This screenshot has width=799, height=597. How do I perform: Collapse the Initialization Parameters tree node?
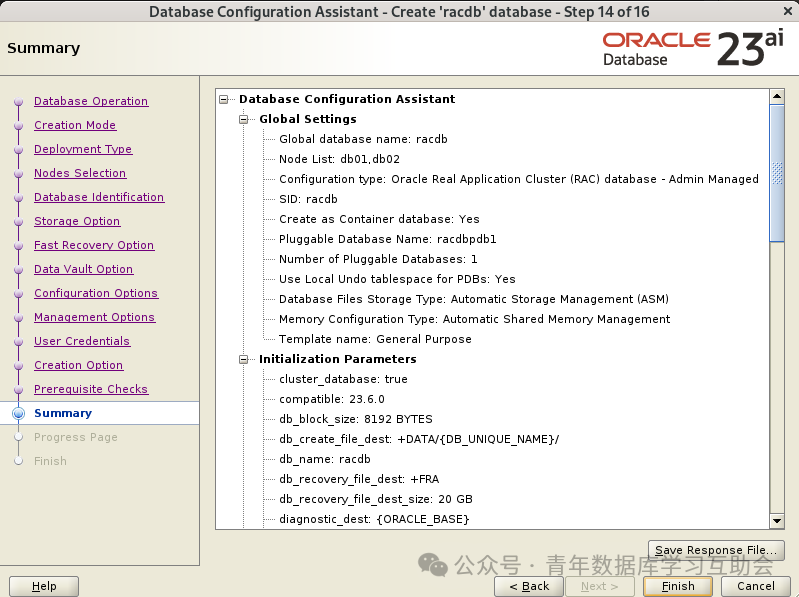tap(244, 360)
